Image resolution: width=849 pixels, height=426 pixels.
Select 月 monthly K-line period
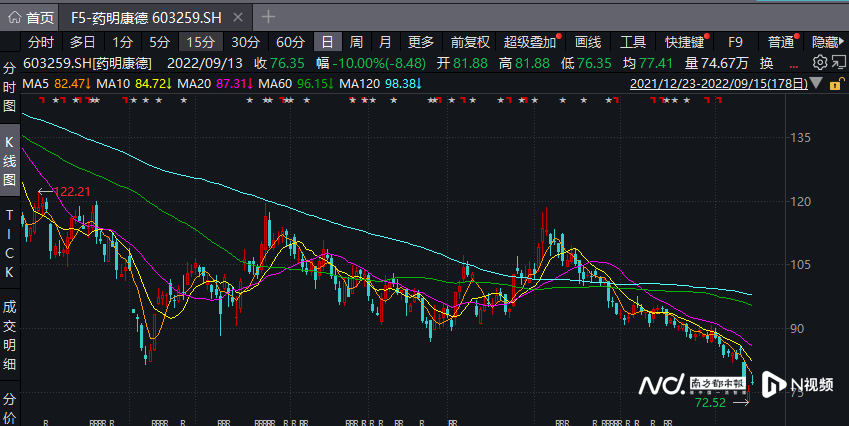coord(385,42)
